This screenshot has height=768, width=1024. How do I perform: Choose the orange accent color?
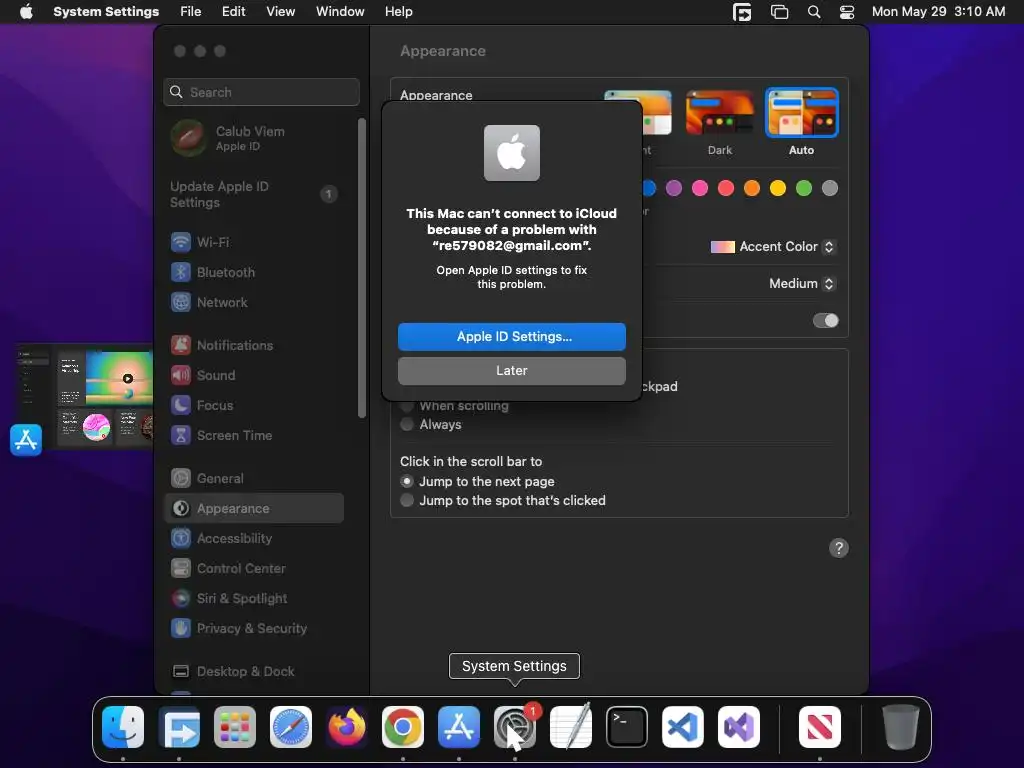click(752, 188)
